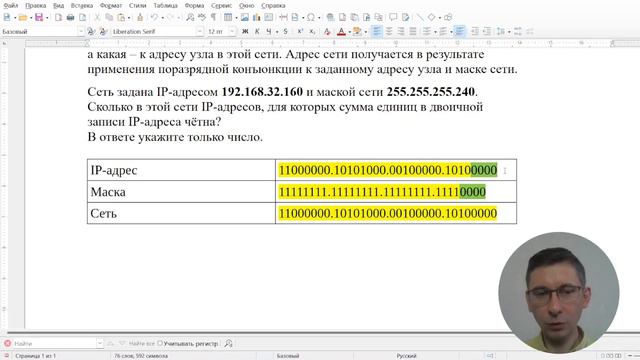Click the Clear direct formatting icon
640x360 pixels.
tap(327, 31)
